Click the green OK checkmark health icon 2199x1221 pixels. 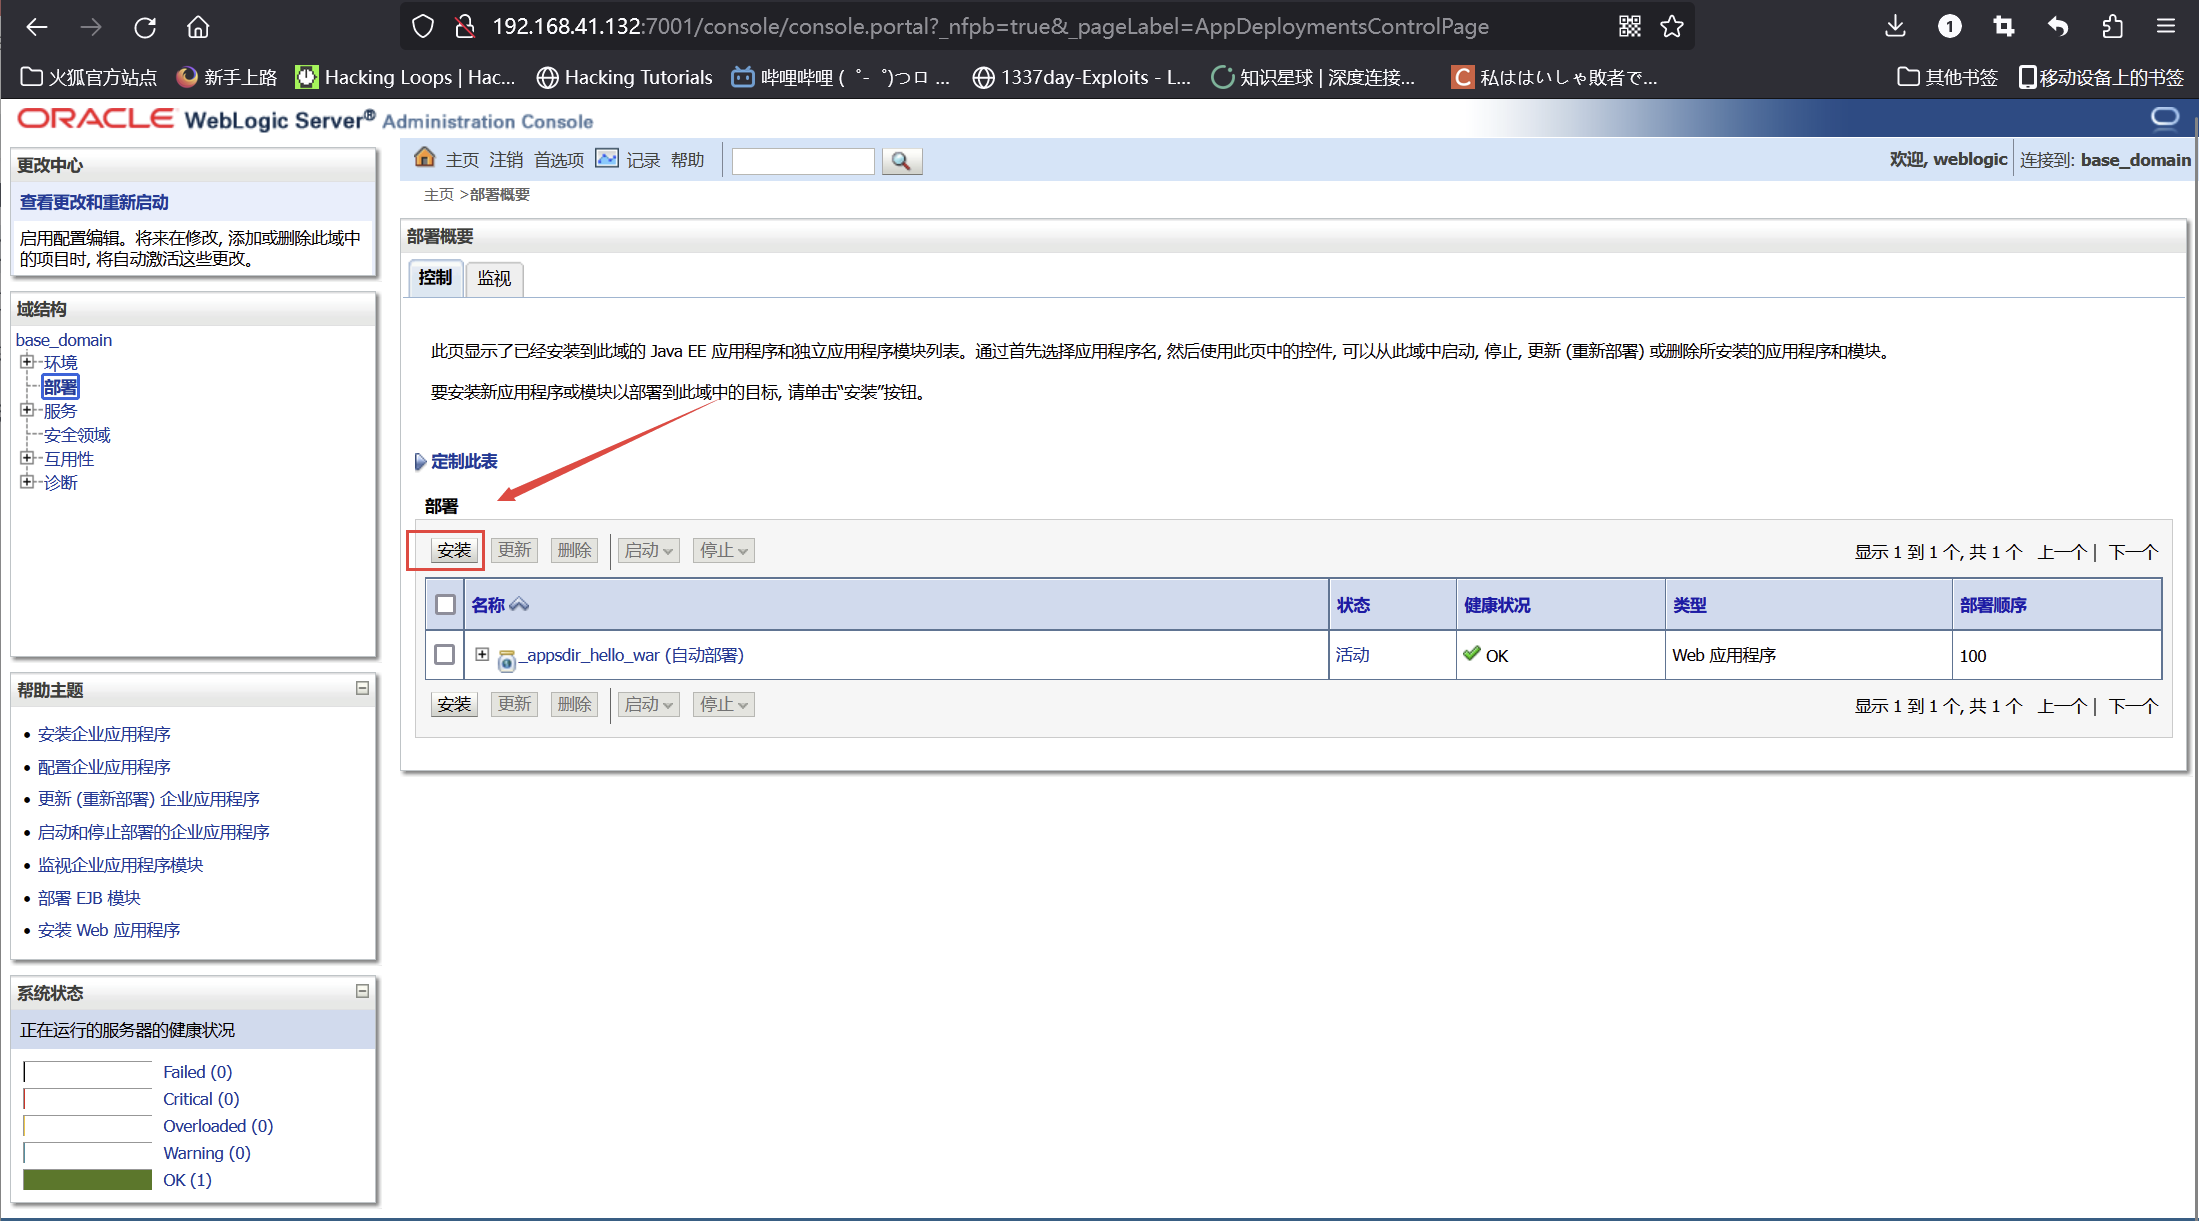[x=1471, y=654]
